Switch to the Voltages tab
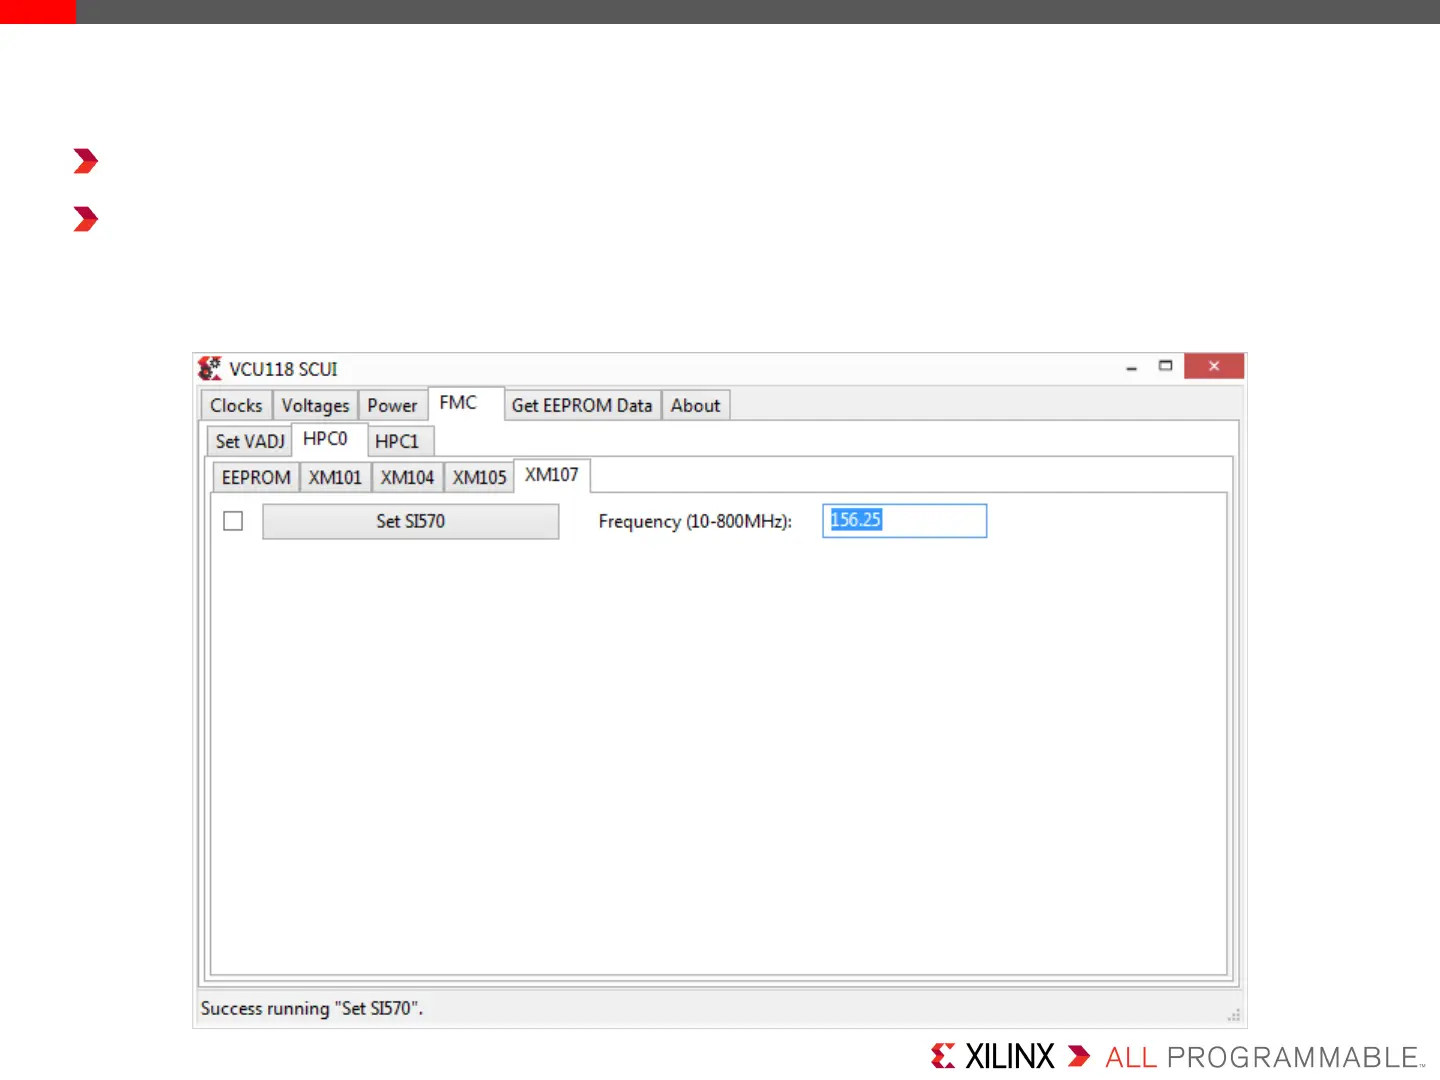Image resolution: width=1440 pixels, height=1080 pixels. click(315, 405)
